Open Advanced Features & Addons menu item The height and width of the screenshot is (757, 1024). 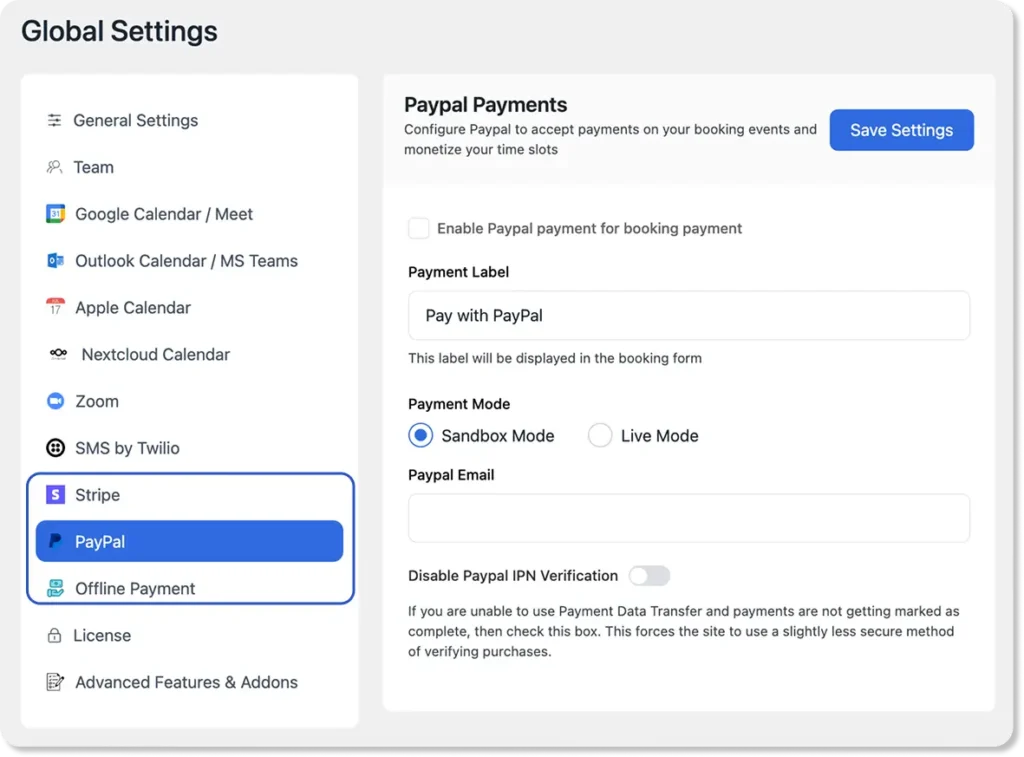click(186, 683)
